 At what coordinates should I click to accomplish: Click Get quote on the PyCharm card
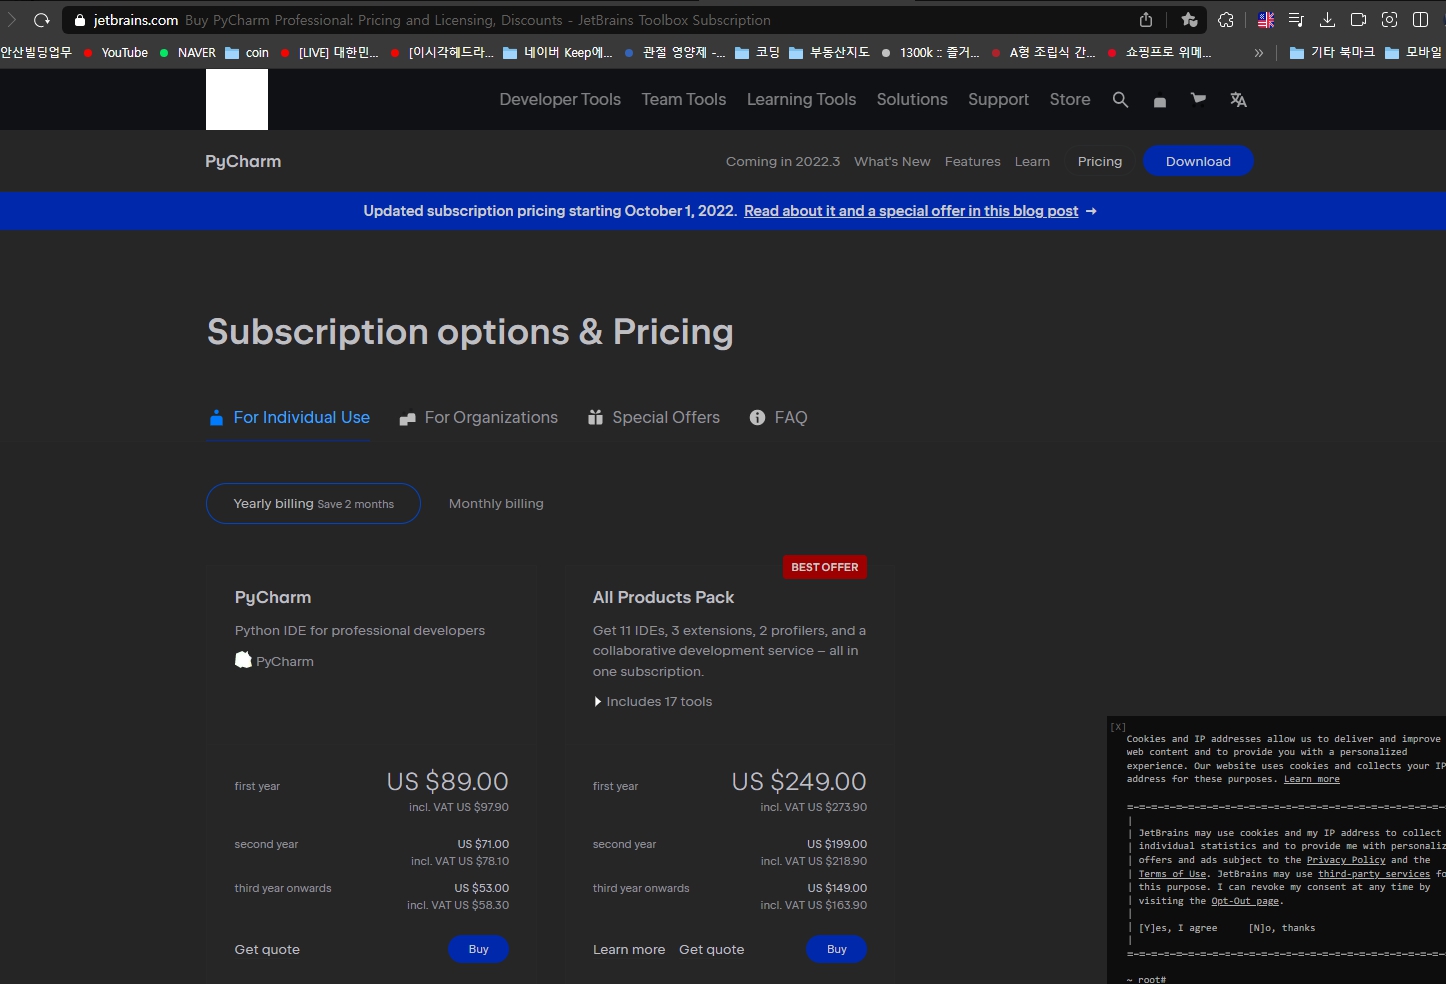[x=267, y=950]
